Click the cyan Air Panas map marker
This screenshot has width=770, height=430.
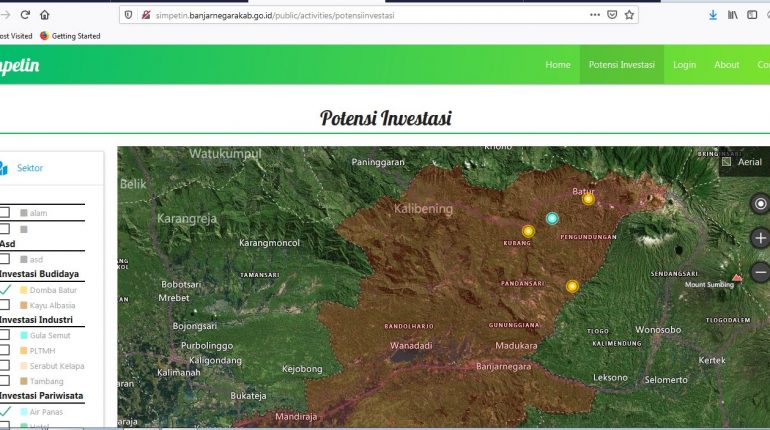[x=551, y=218]
